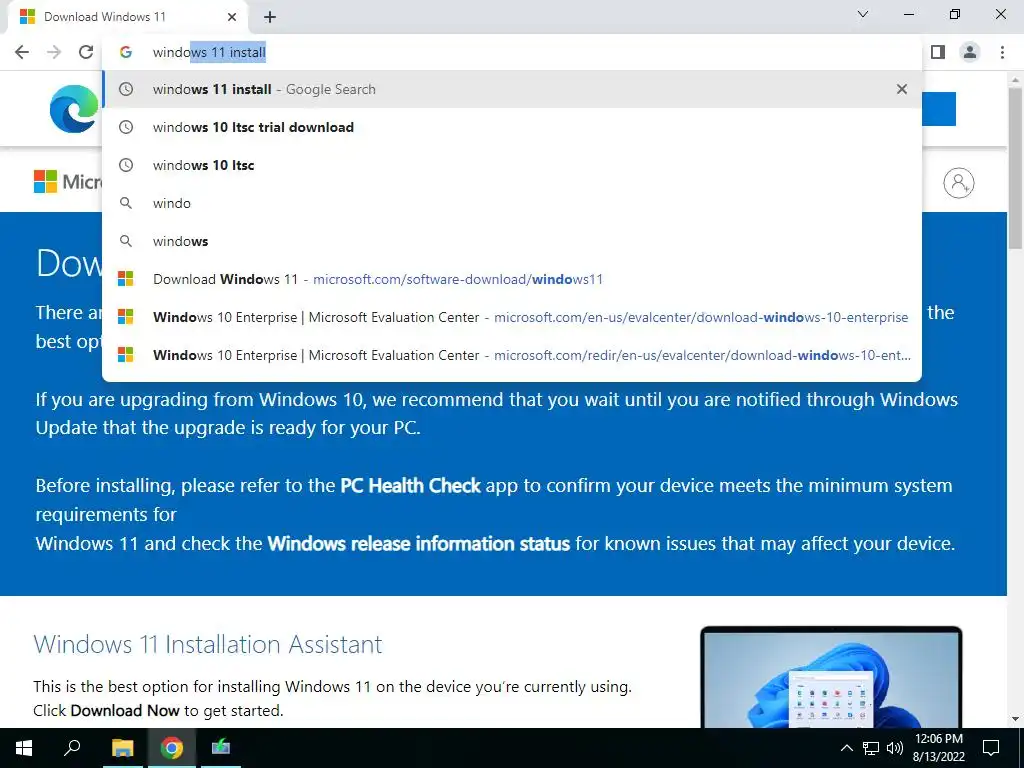Open File Explorer from the taskbar
The height and width of the screenshot is (768, 1024).
pos(122,748)
